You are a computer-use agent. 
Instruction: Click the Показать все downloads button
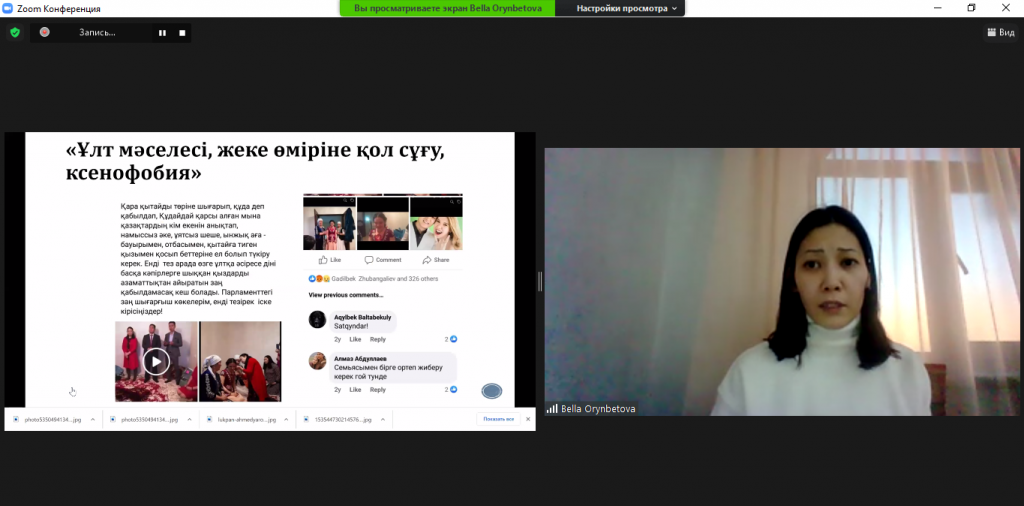click(497, 419)
